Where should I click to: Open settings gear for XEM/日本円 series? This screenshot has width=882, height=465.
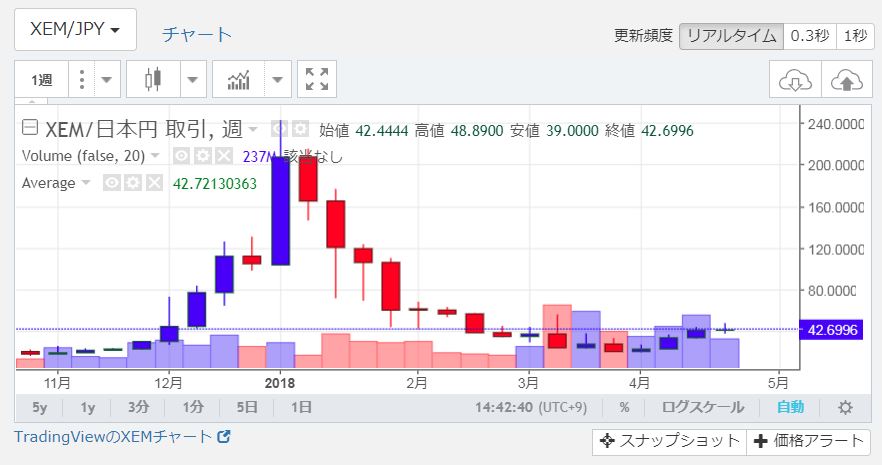[300, 129]
